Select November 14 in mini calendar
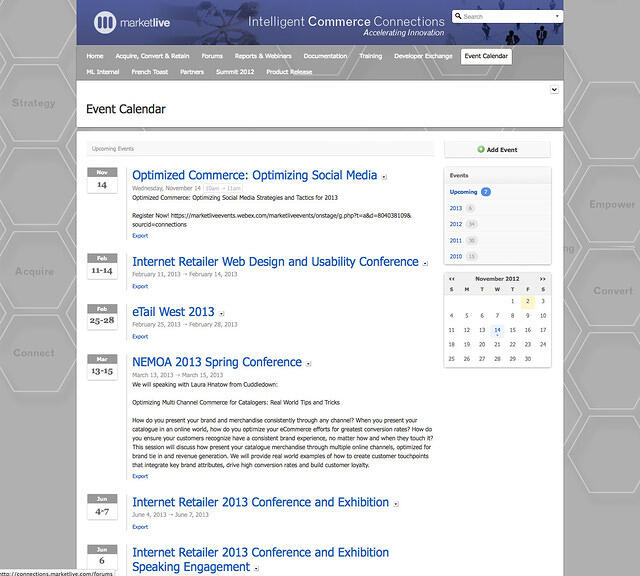 [497, 330]
